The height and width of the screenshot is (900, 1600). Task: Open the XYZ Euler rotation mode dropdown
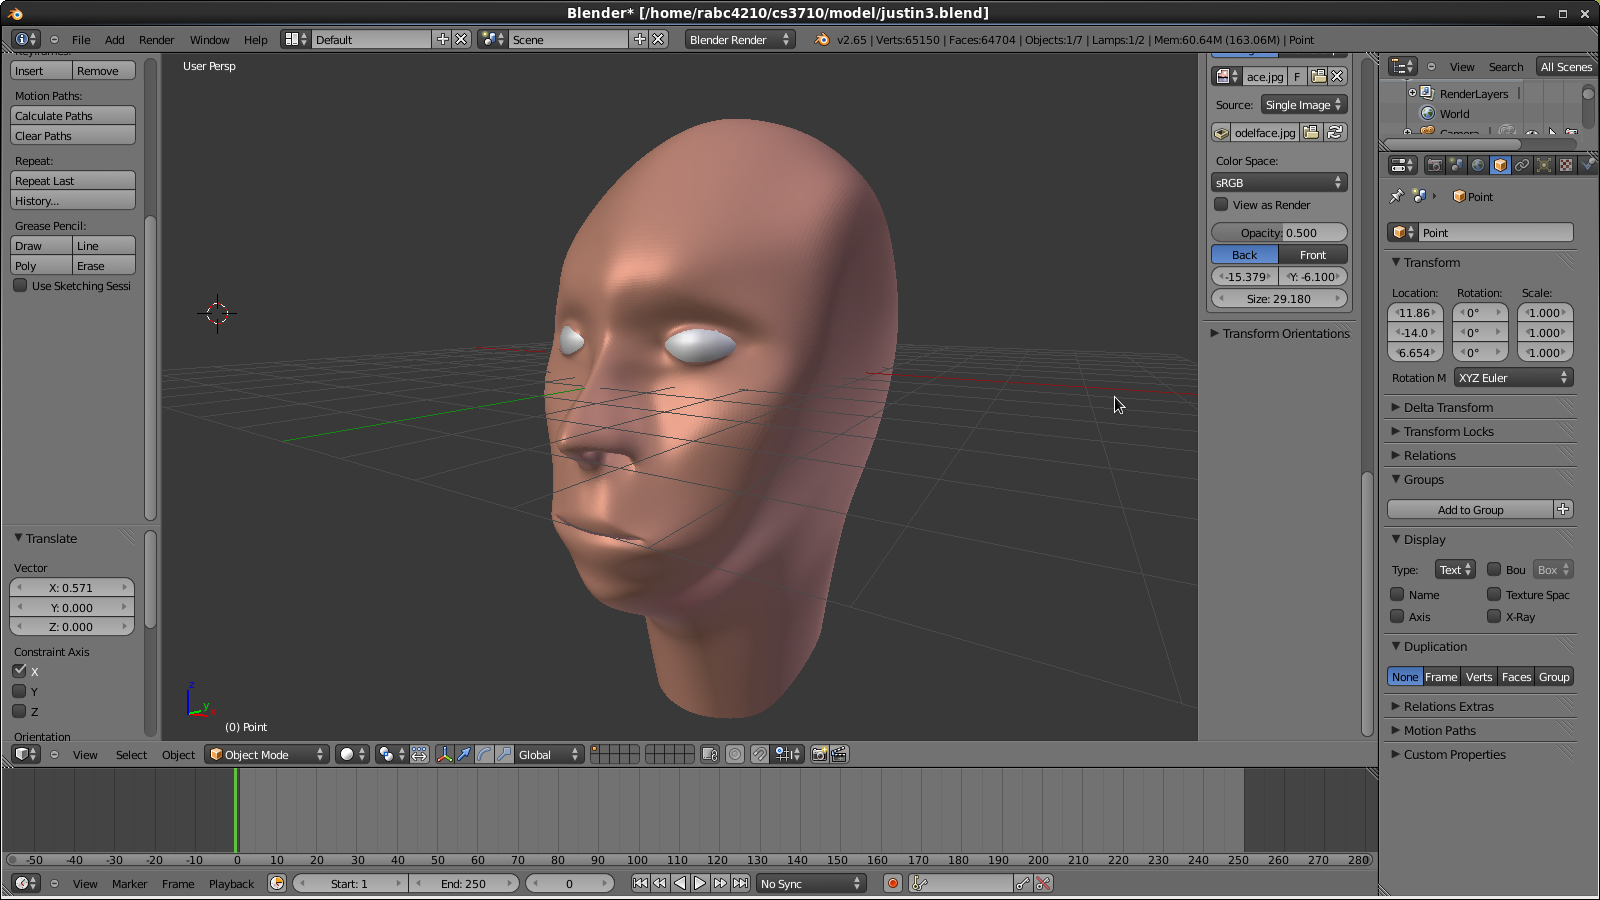tap(1514, 378)
